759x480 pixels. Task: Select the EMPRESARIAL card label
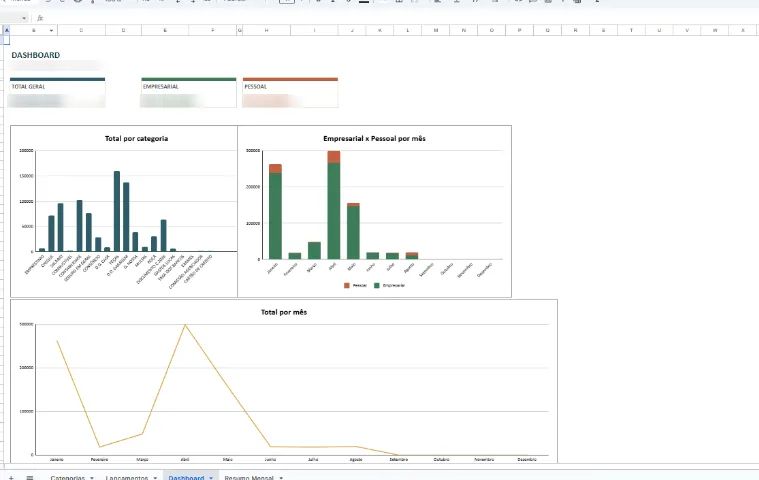[161, 87]
